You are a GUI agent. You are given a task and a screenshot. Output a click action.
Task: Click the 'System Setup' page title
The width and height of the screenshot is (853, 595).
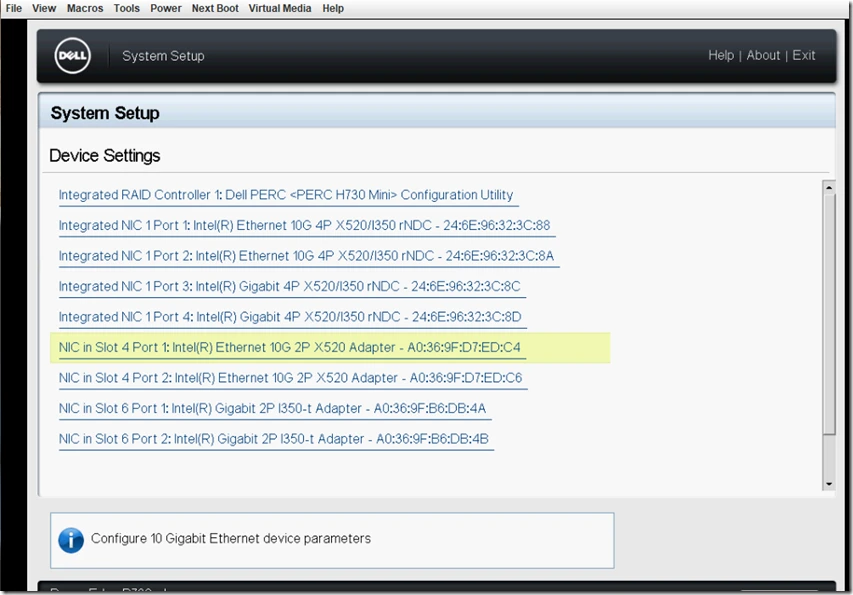tap(105, 113)
